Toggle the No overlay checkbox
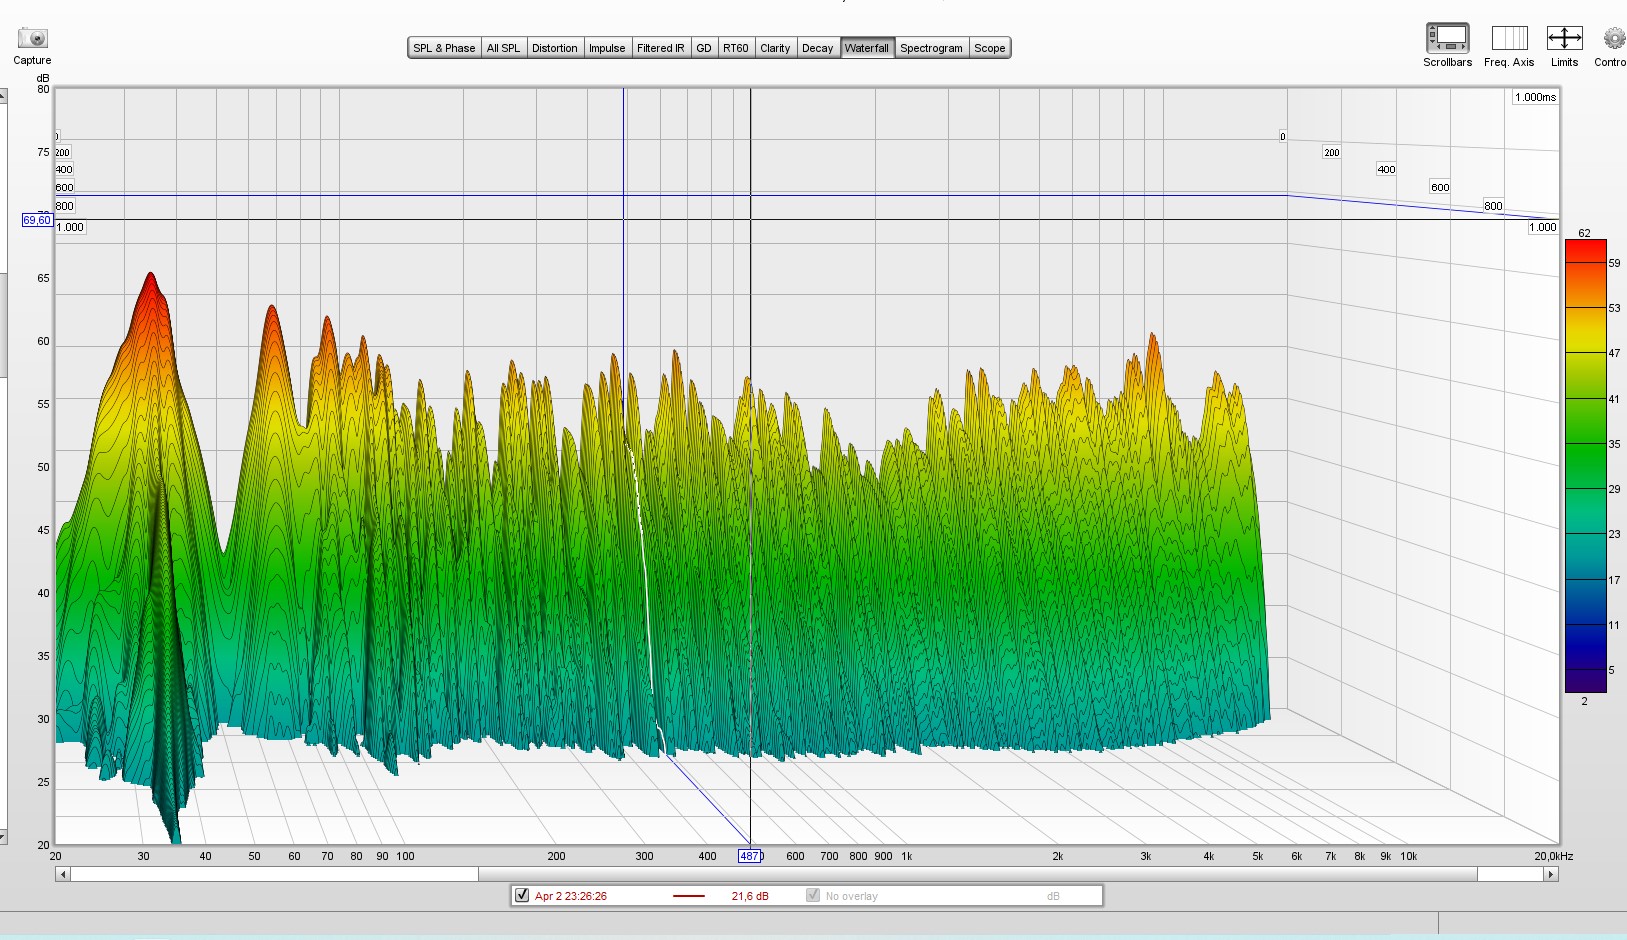This screenshot has height=940, width=1627. click(813, 895)
